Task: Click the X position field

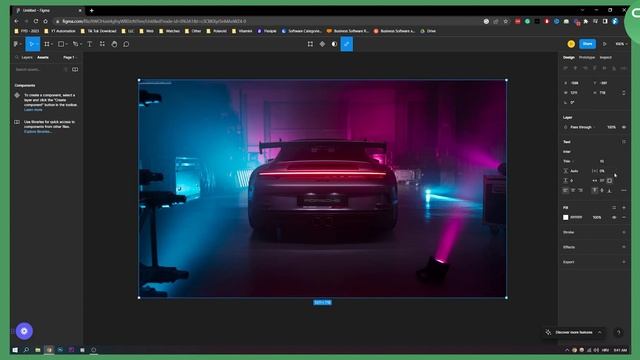Action: click(x=576, y=83)
